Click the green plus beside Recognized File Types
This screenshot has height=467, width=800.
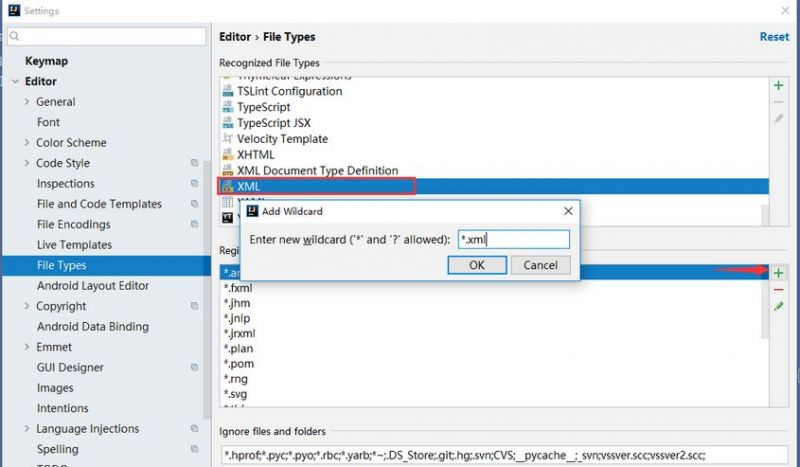[778, 86]
